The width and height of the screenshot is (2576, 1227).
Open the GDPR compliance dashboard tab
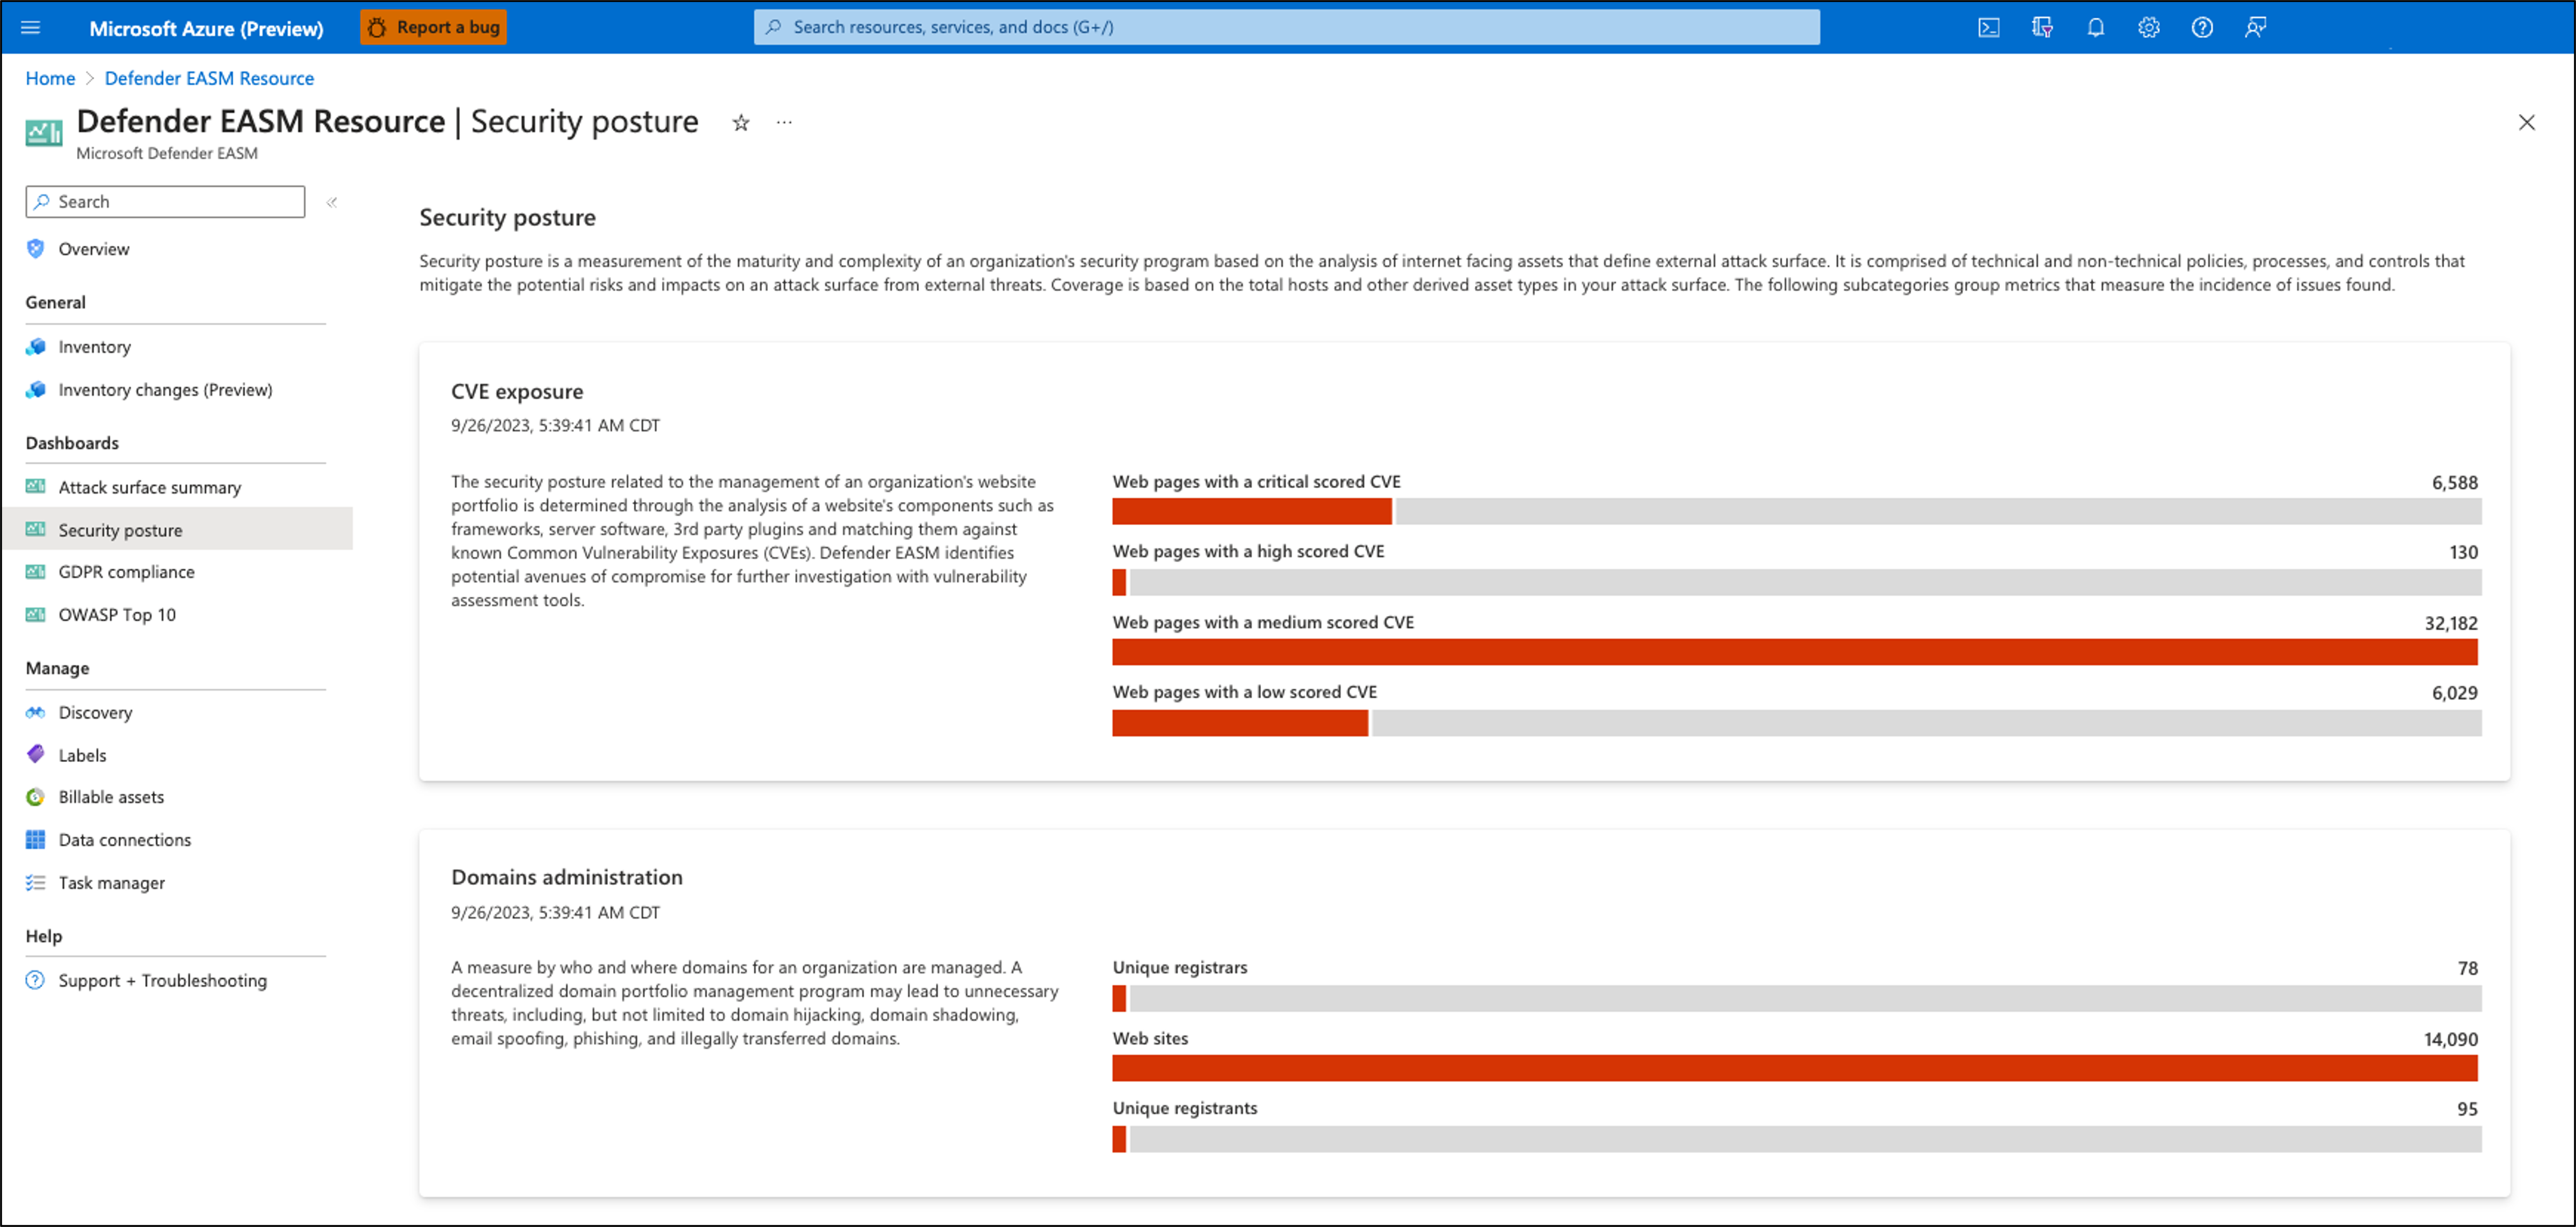(128, 571)
